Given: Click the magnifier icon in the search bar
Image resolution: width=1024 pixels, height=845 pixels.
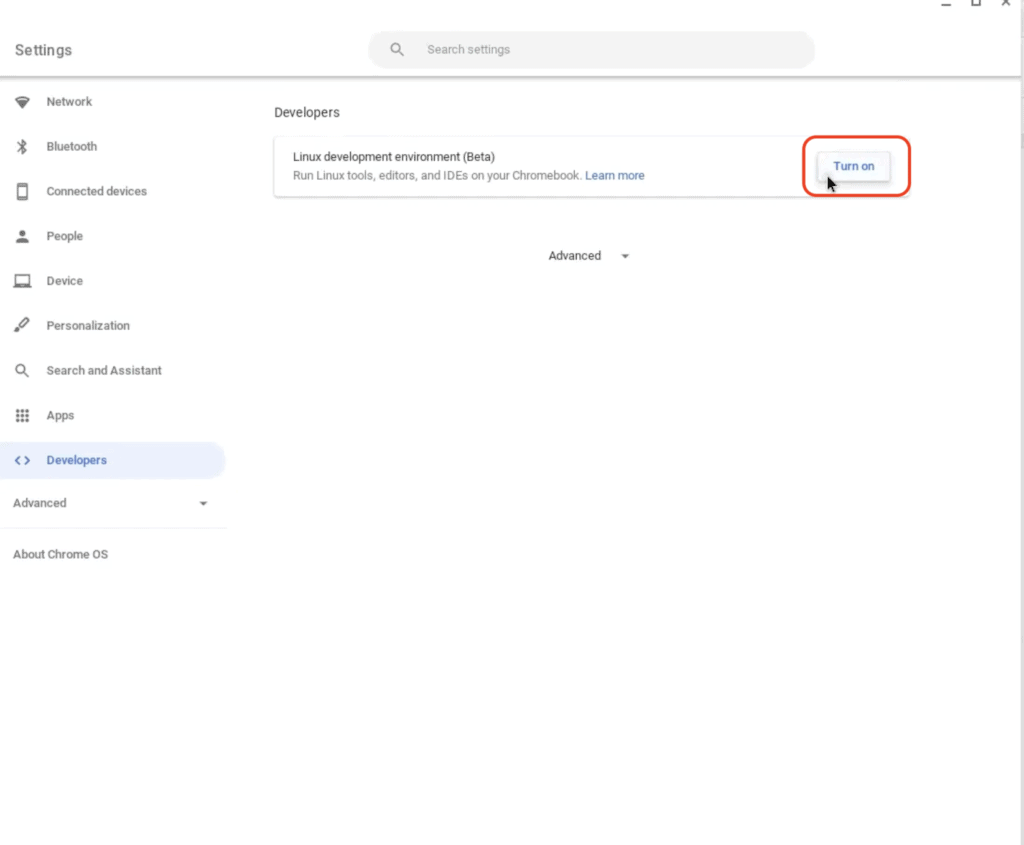Looking at the screenshot, I should tap(396, 48).
